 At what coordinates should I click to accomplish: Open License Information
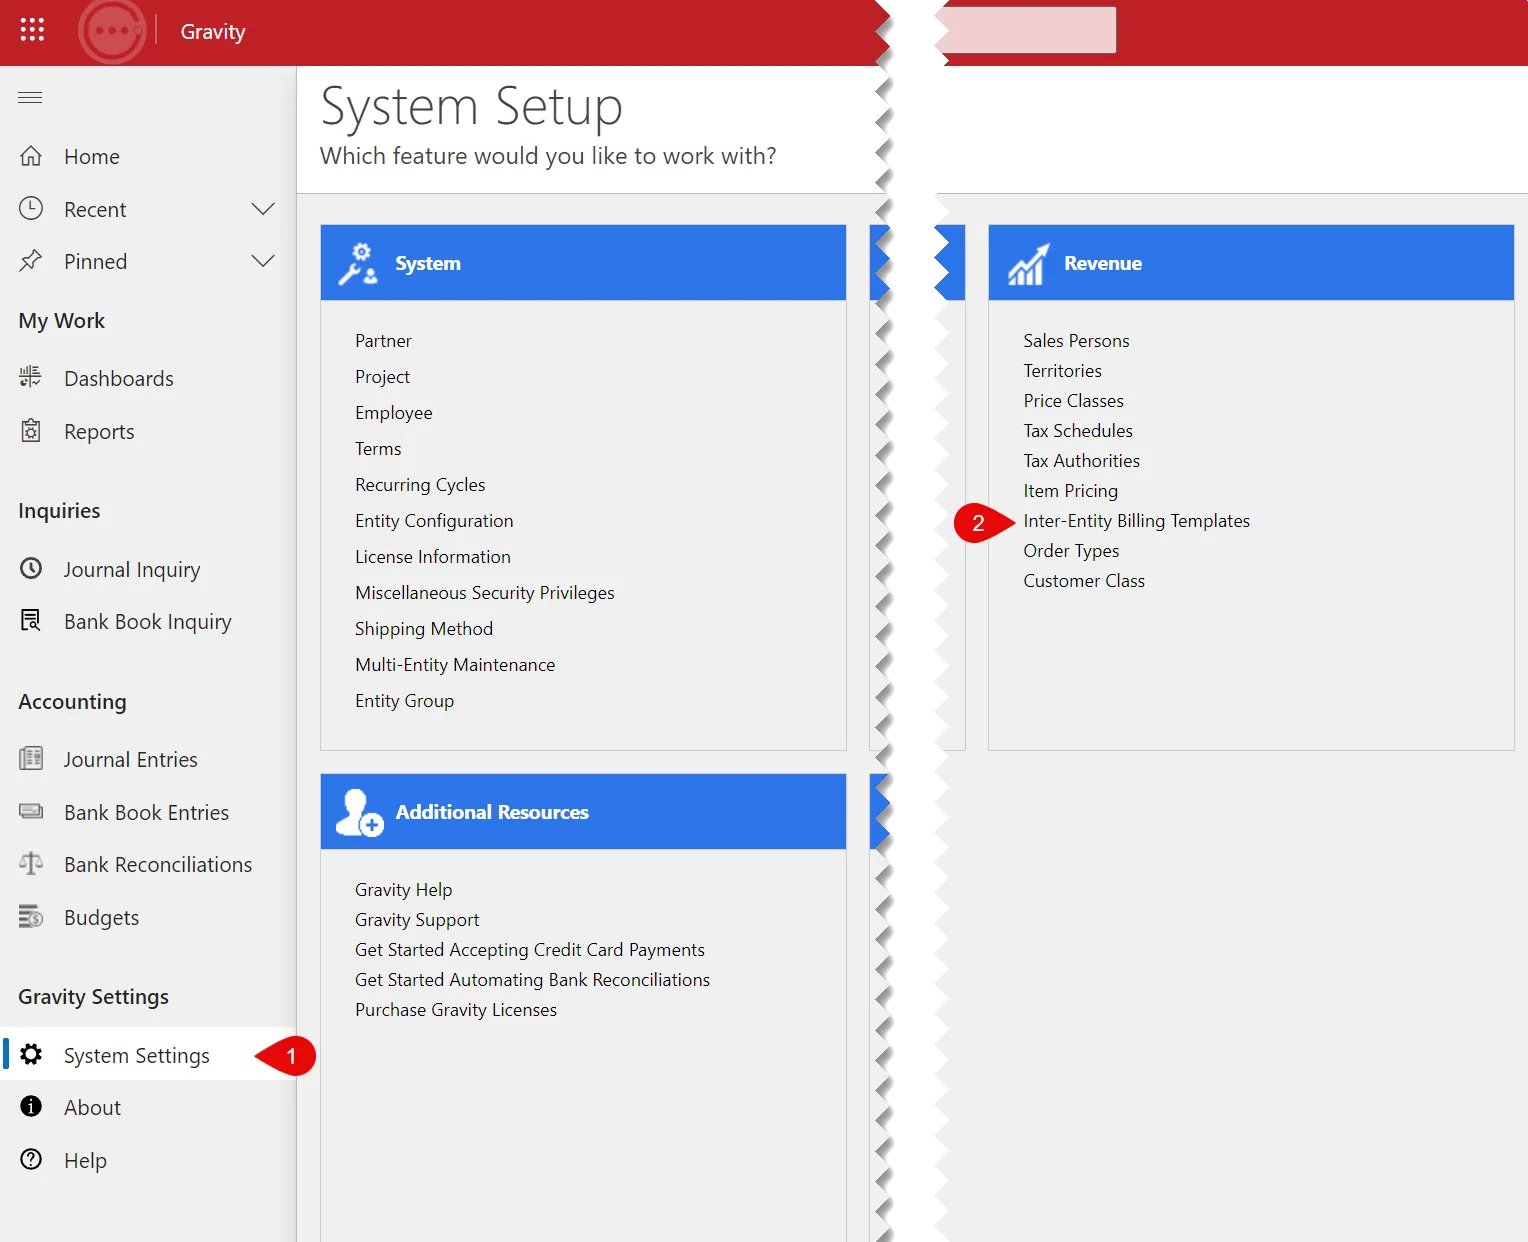[x=433, y=557]
